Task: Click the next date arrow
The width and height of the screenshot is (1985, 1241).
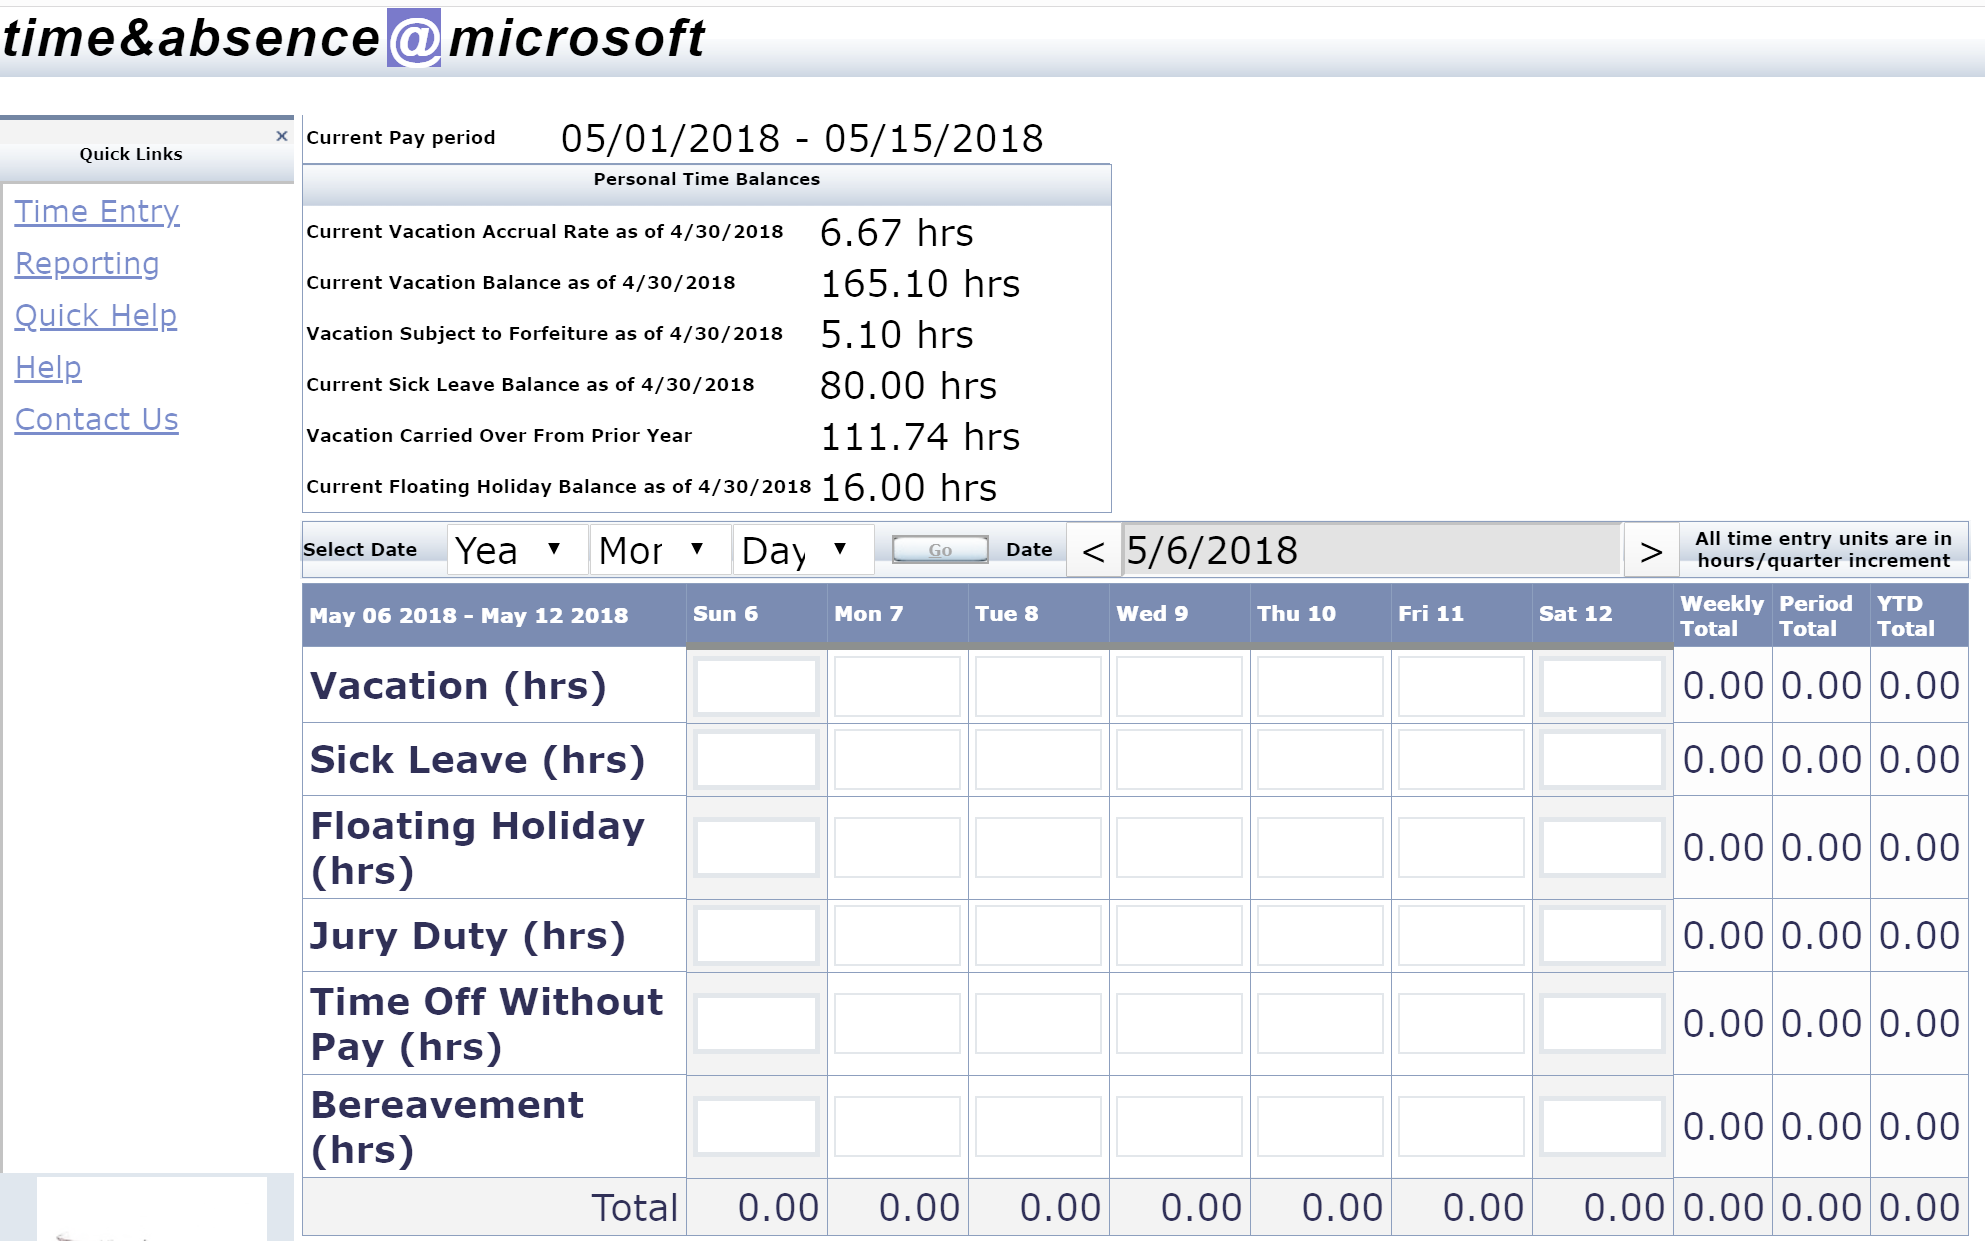Action: (x=1651, y=551)
